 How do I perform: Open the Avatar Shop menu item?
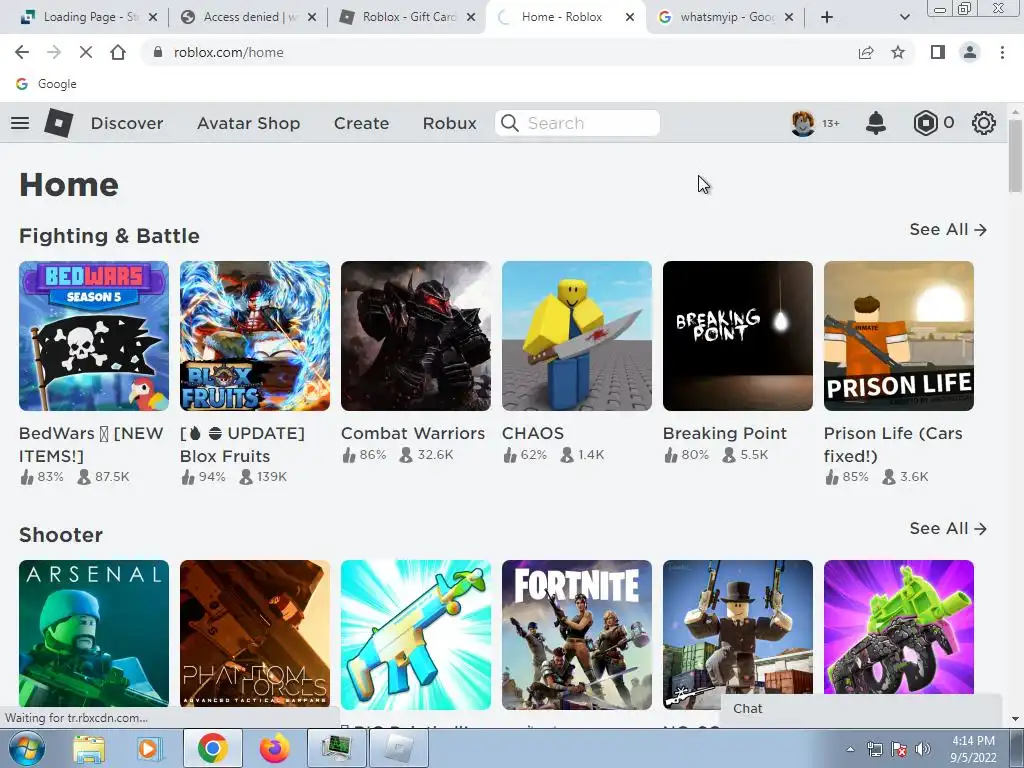coord(248,123)
